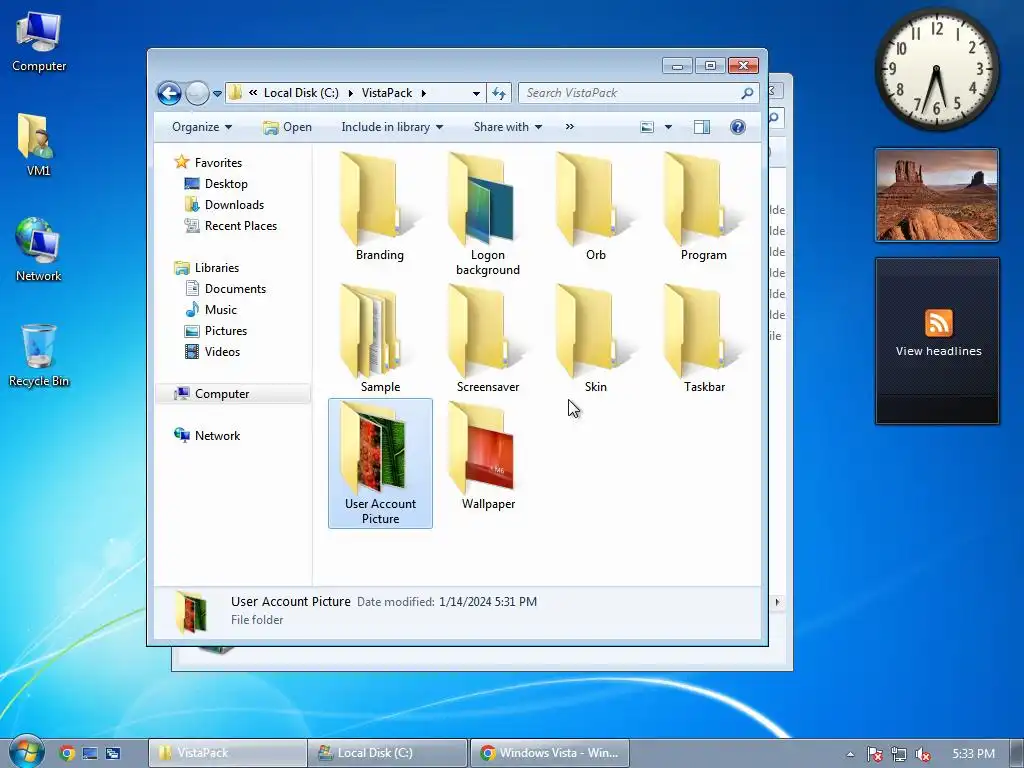The width and height of the screenshot is (1024, 768).
Task: Click Show desktop quick launch icon
Action: (89, 753)
